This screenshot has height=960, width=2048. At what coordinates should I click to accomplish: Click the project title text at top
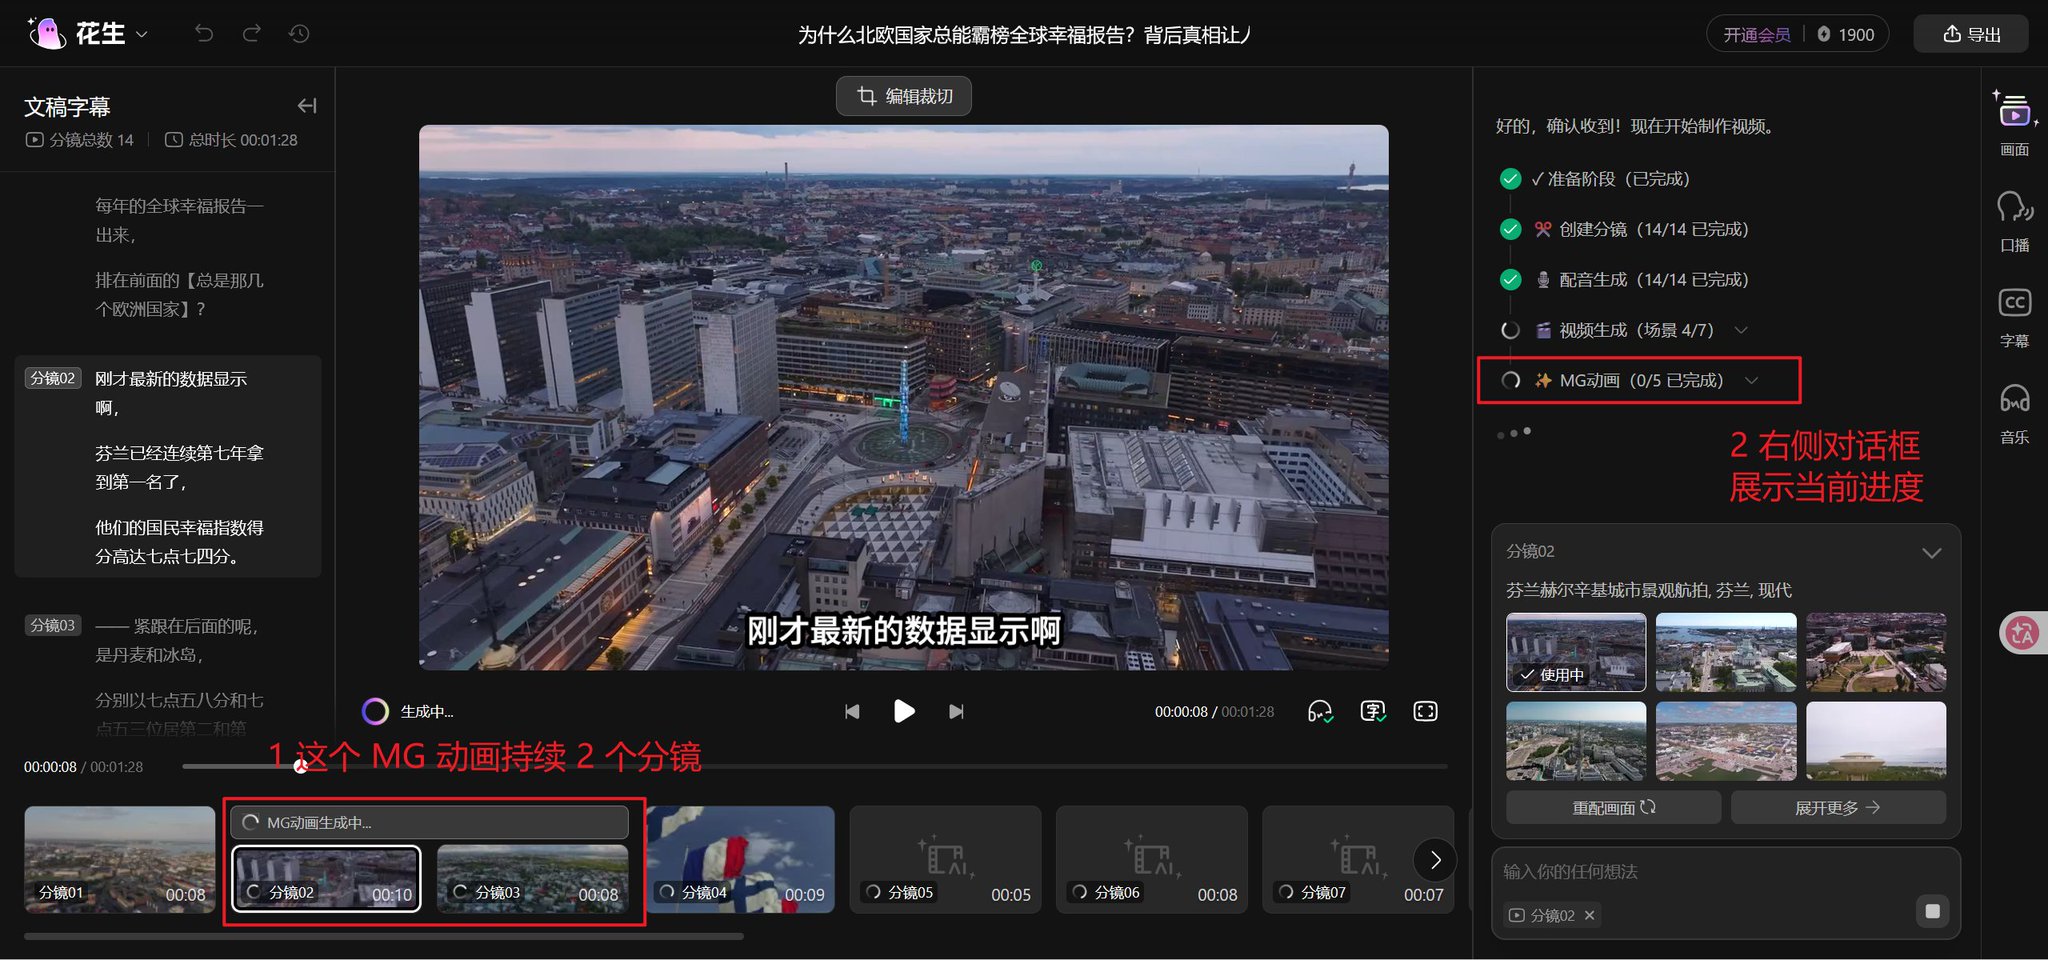tap(1024, 35)
